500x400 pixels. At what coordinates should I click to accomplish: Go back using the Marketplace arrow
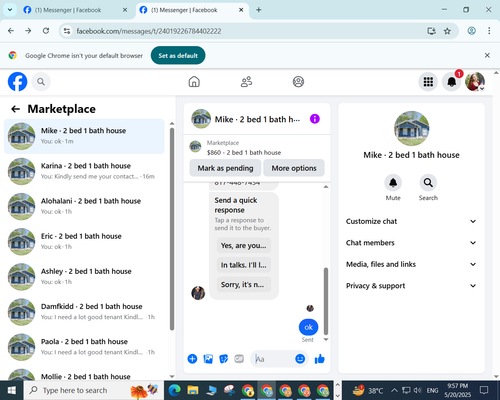coord(15,109)
